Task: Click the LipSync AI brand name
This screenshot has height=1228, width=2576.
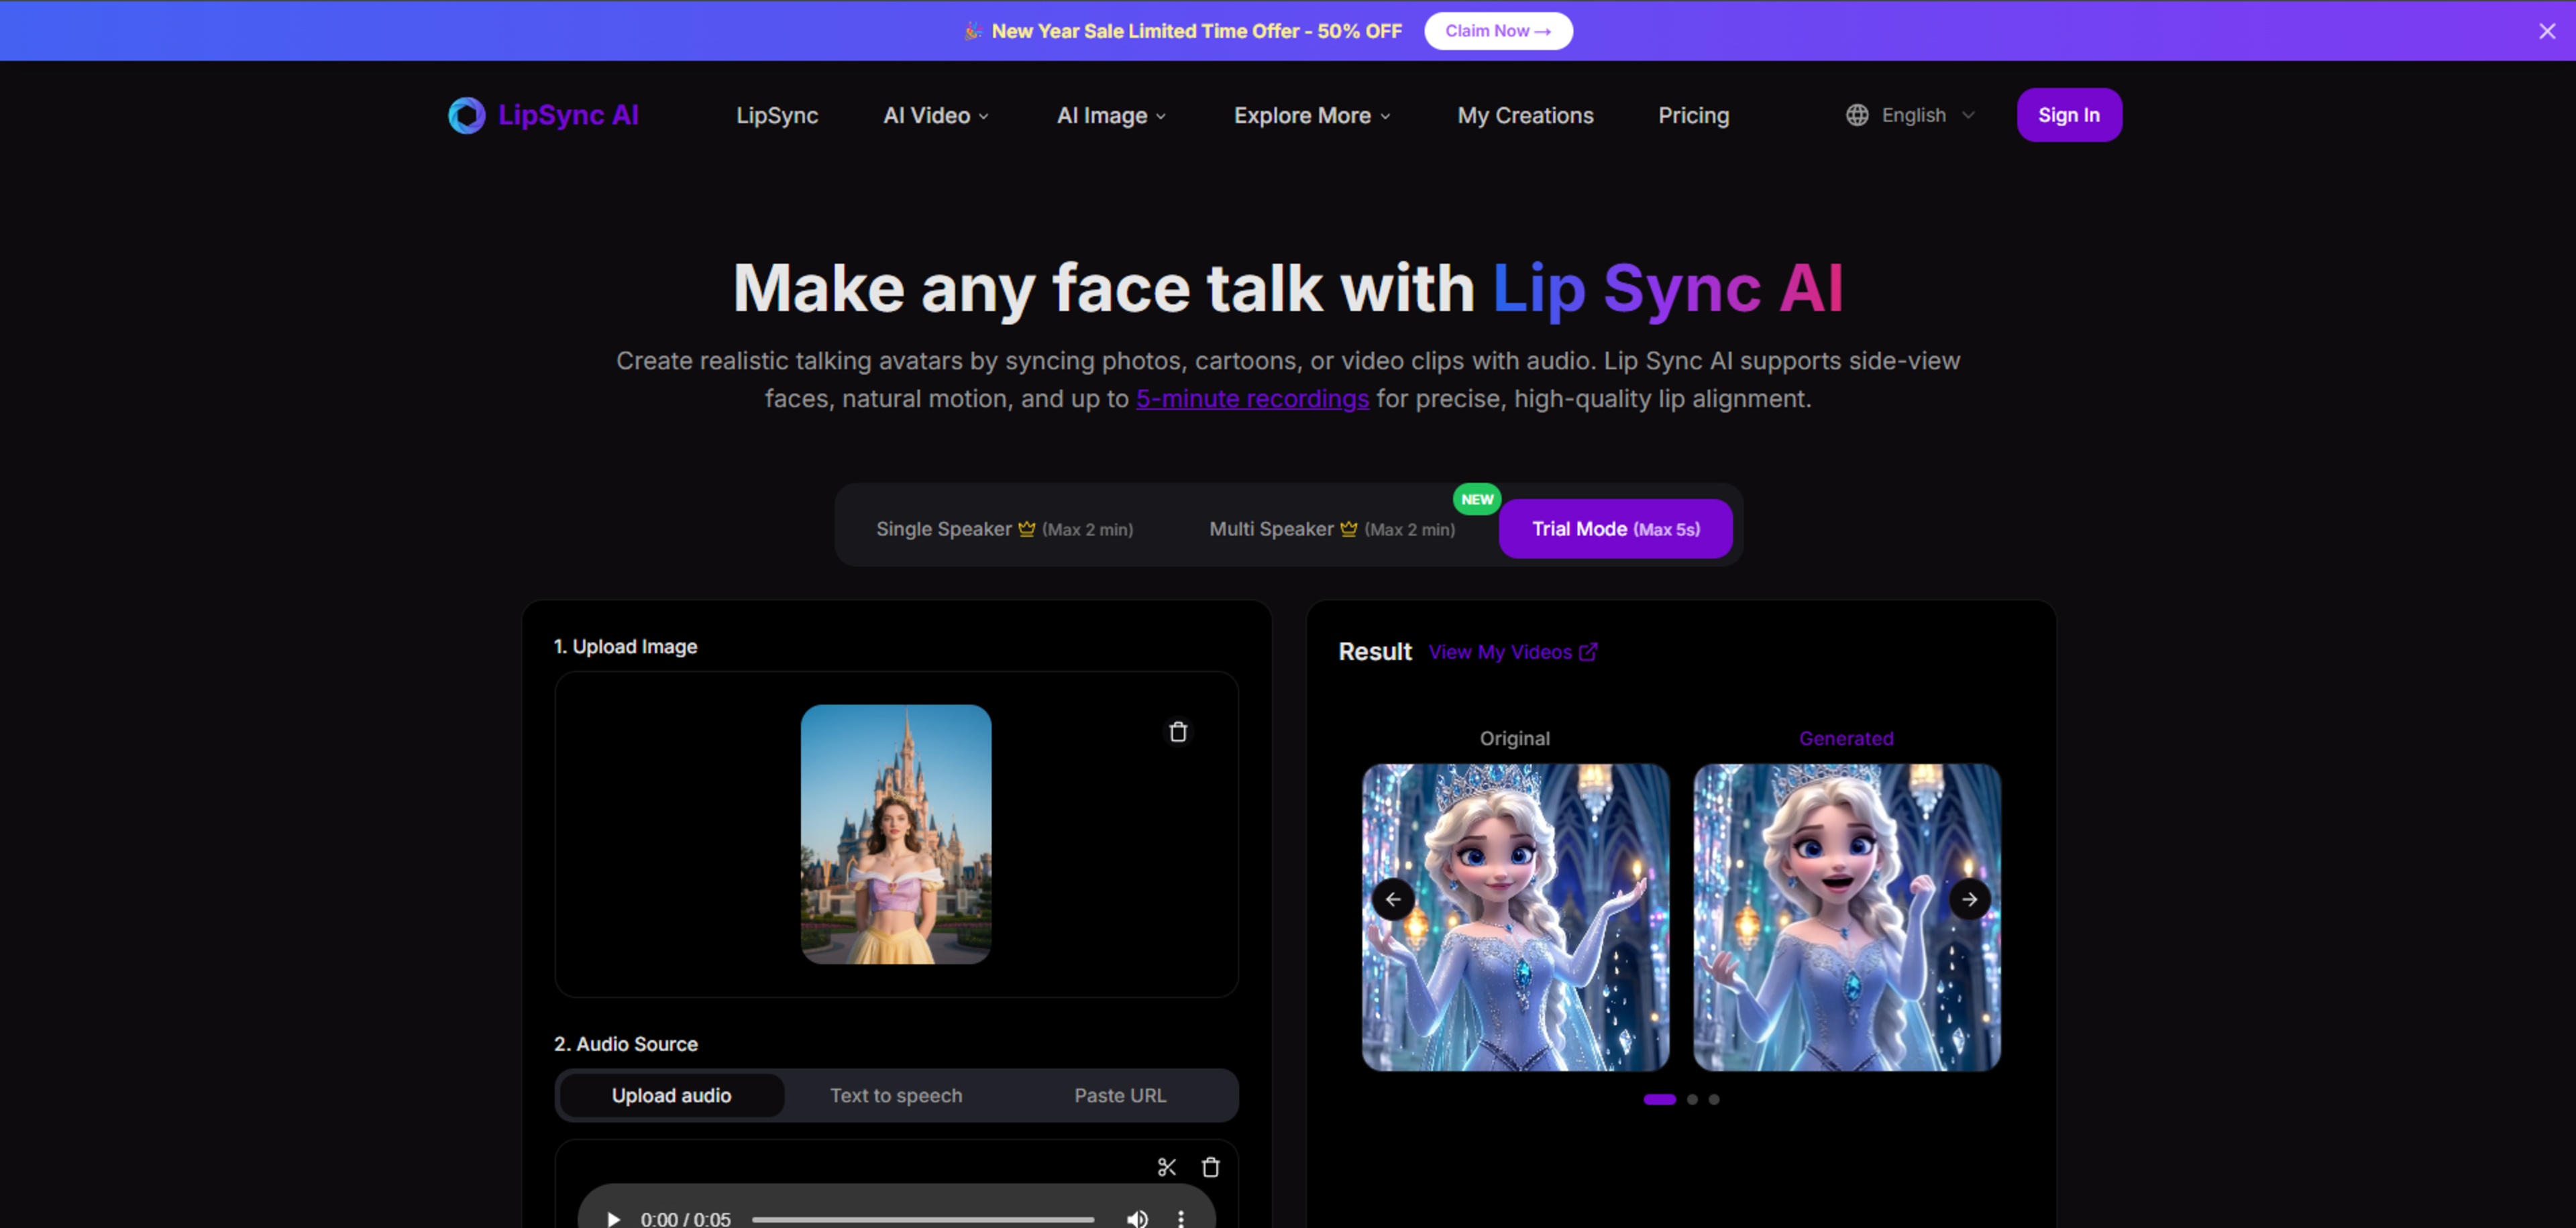Action: coord(568,115)
